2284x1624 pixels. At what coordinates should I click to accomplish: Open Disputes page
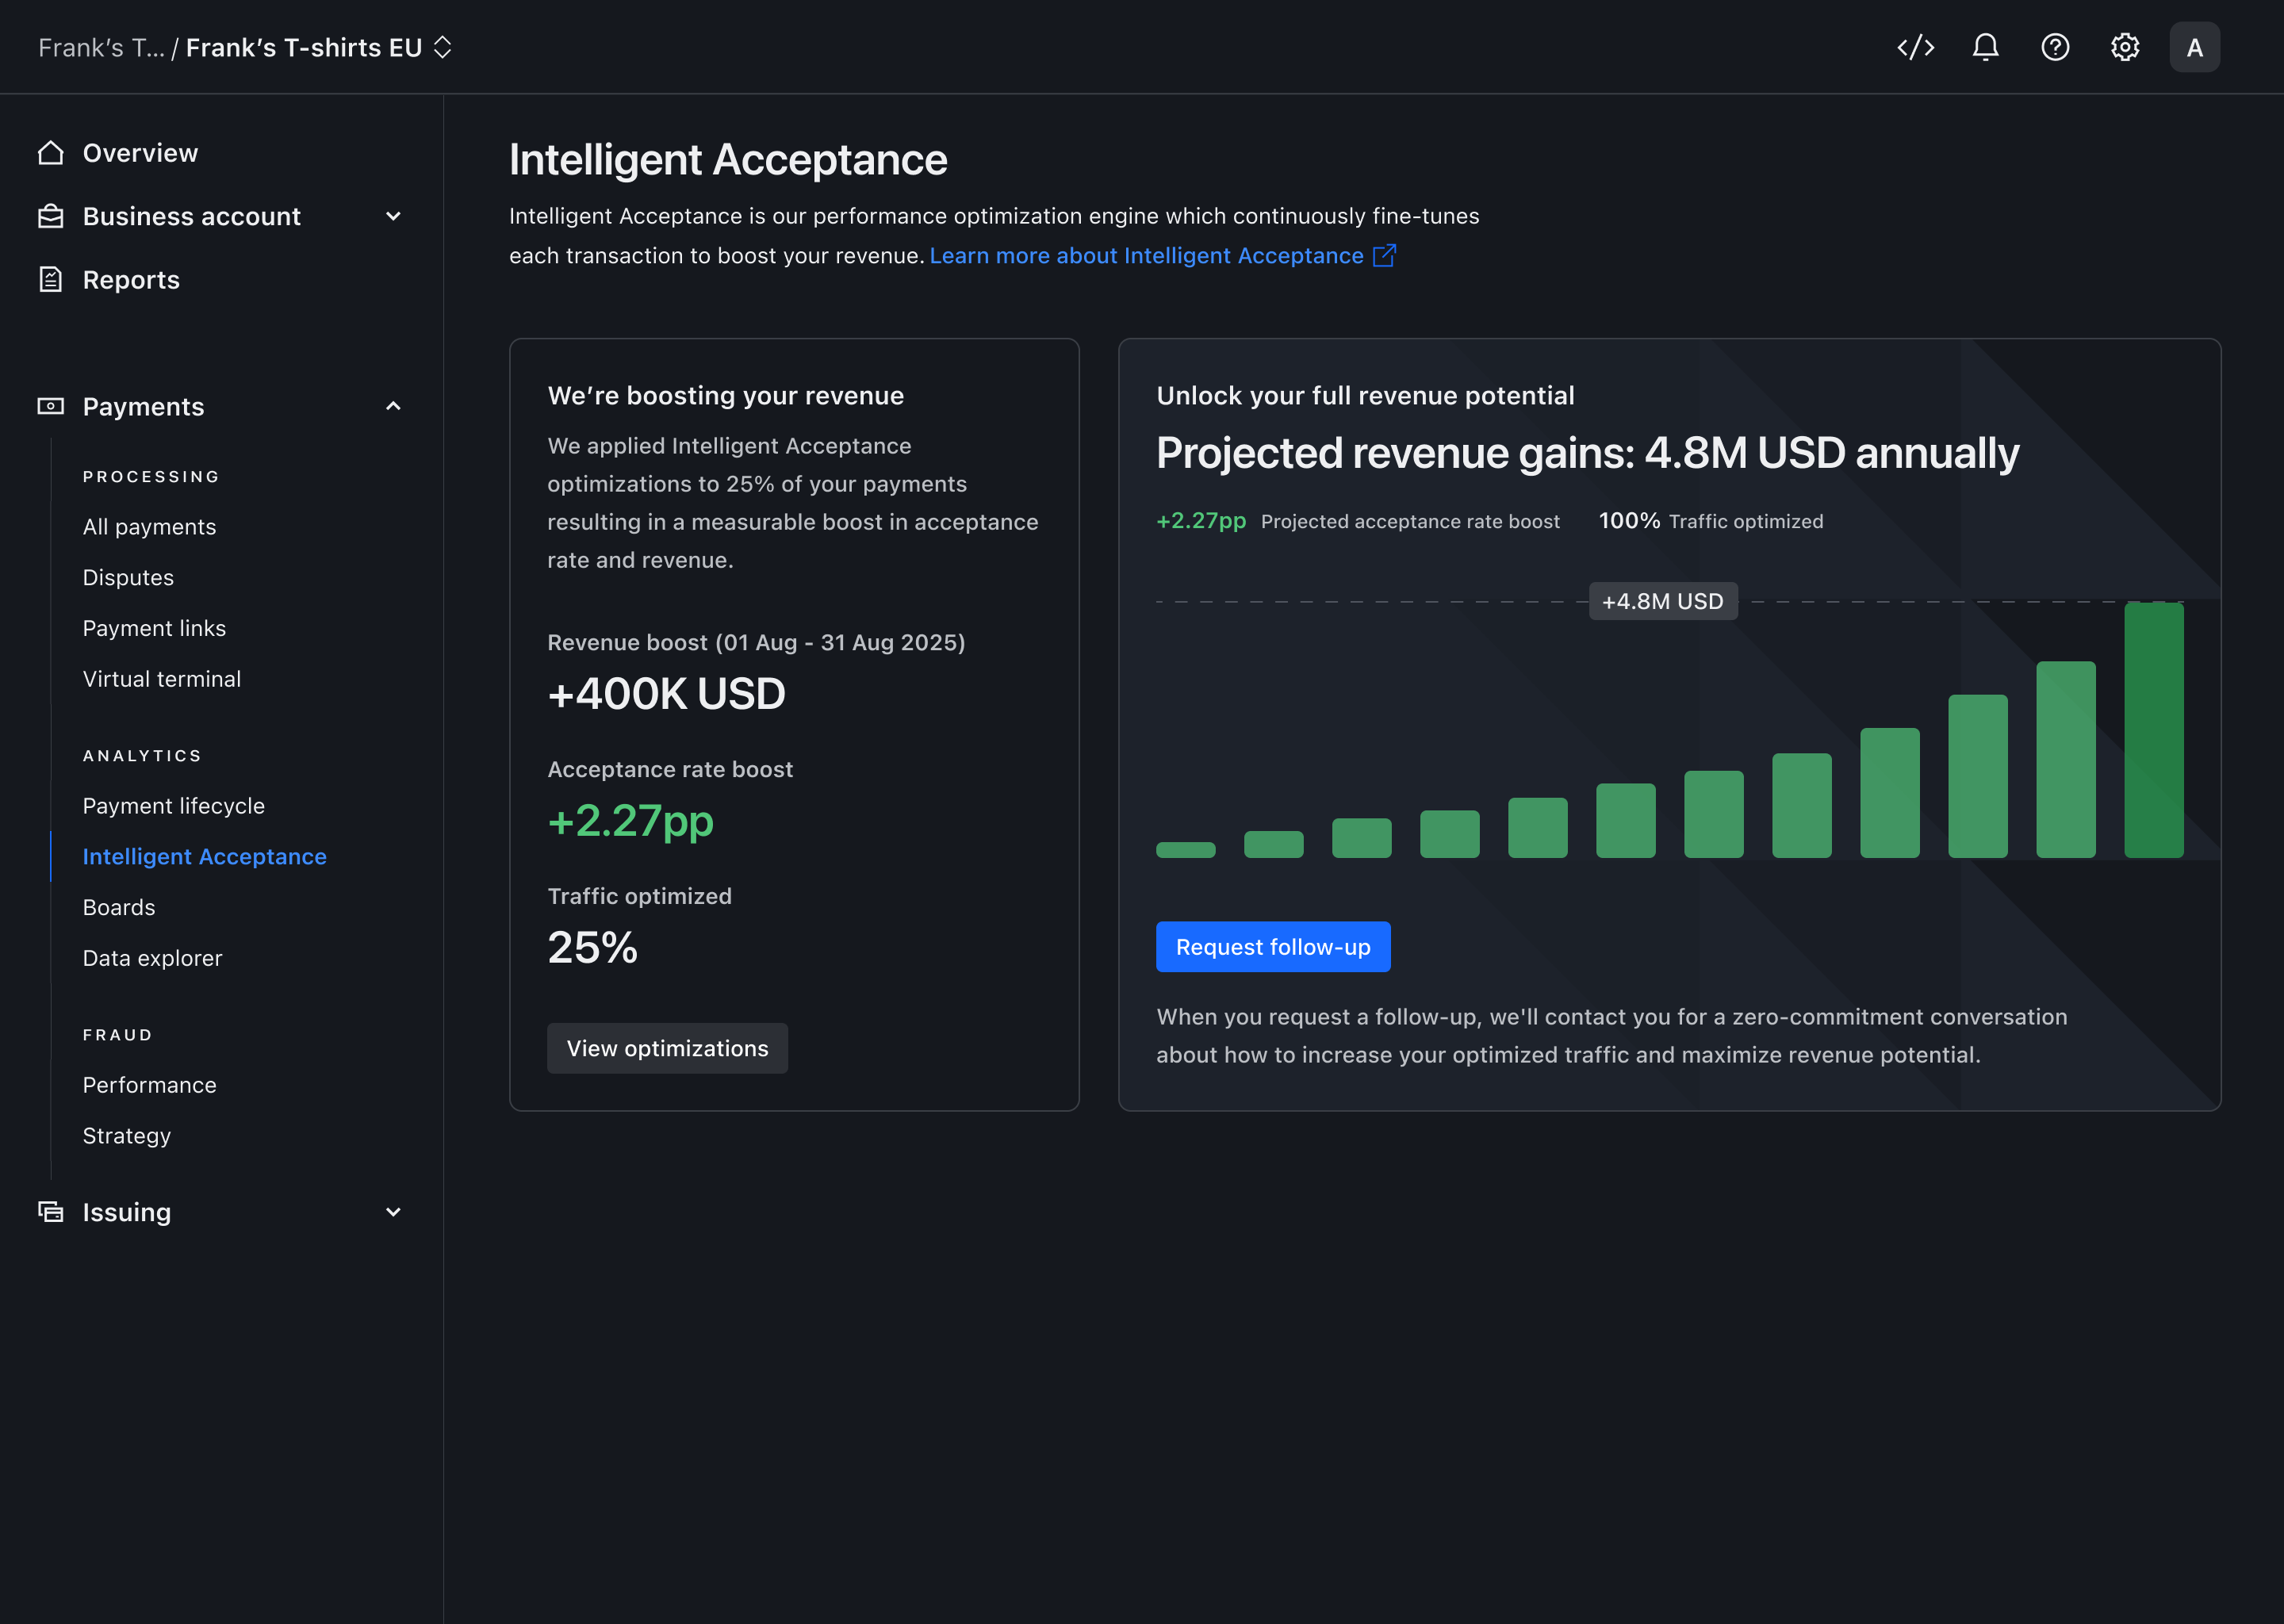(x=128, y=578)
